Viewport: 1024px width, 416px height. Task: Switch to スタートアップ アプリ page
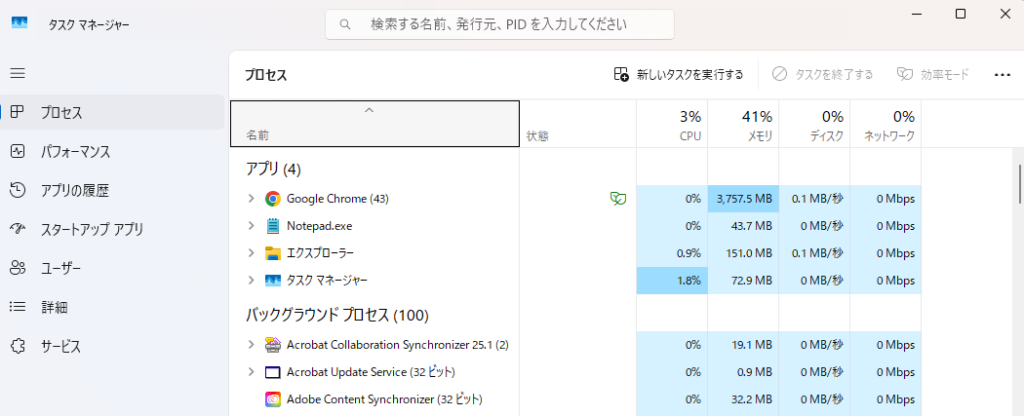[x=89, y=230]
